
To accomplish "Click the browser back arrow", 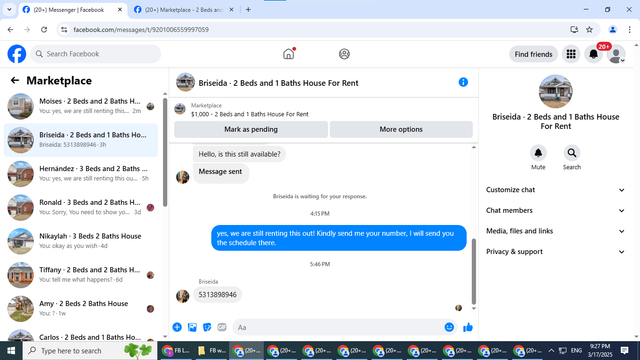I will coord(11,29).
